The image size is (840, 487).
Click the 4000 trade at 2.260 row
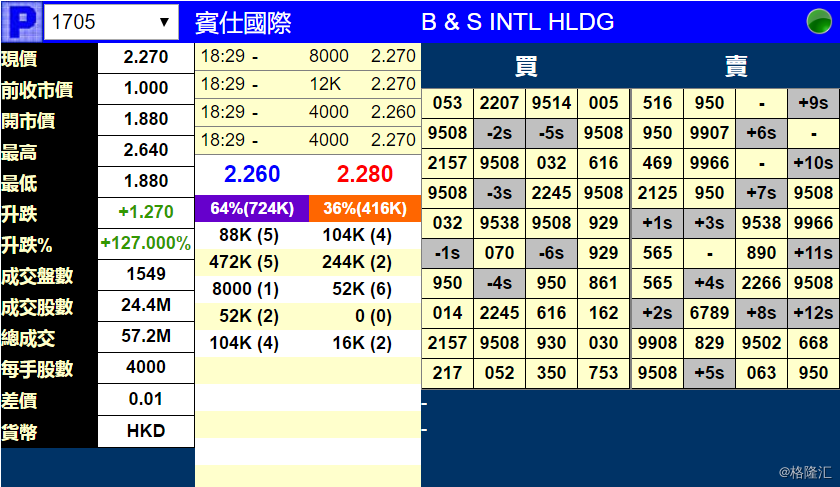(308, 112)
